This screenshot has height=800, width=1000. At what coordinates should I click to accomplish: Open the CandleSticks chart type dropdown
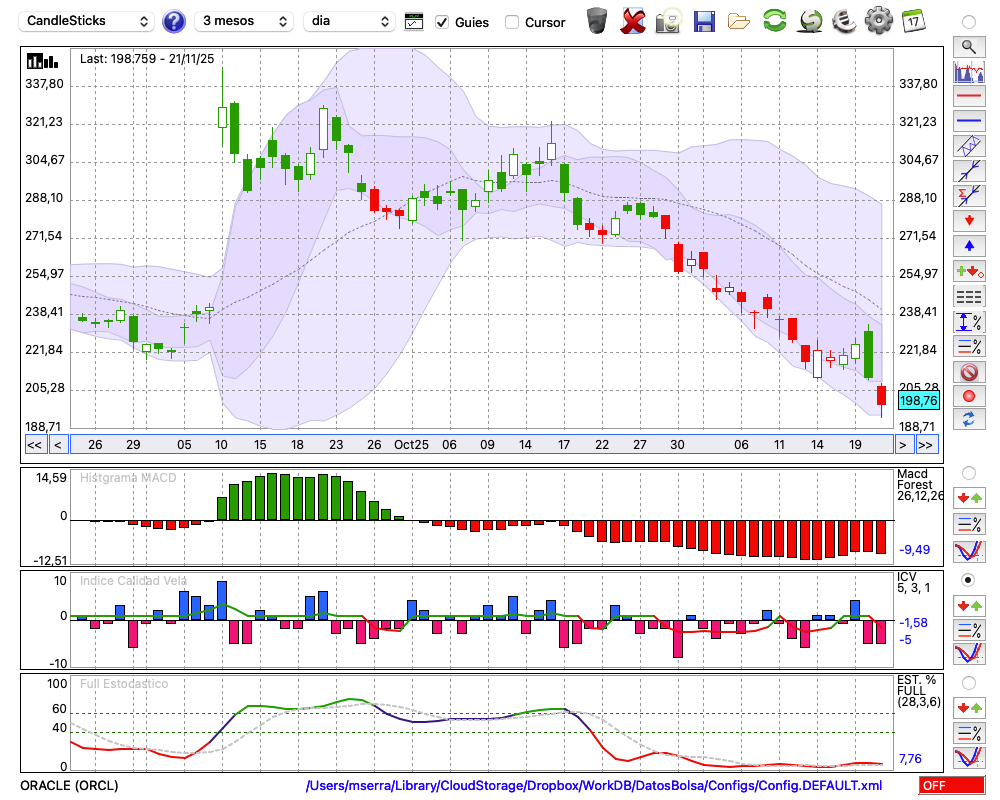(88, 21)
